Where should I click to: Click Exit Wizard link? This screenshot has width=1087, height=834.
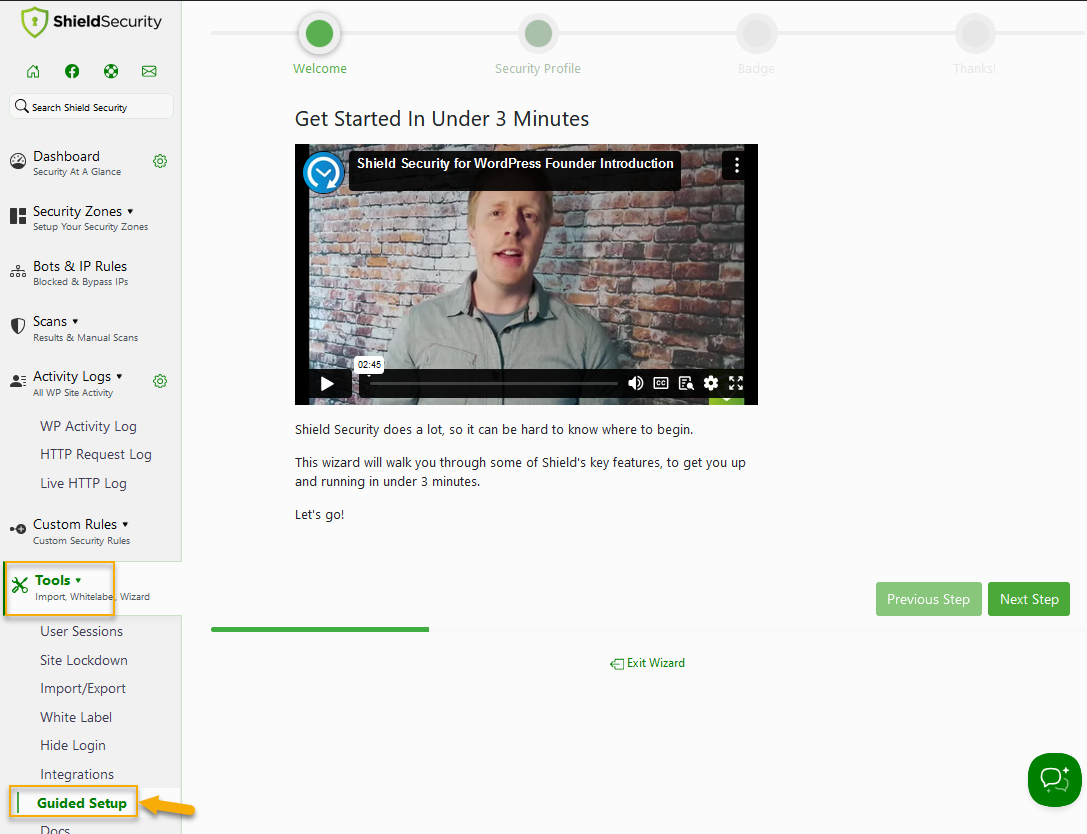647,663
